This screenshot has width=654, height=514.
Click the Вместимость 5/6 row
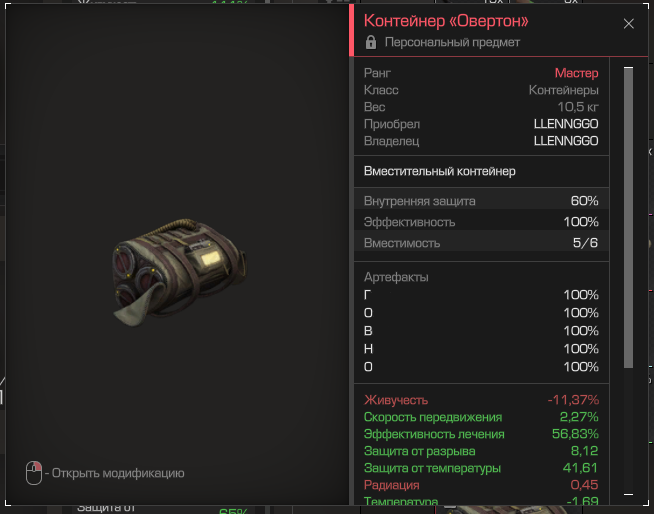click(x=481, y=242)
